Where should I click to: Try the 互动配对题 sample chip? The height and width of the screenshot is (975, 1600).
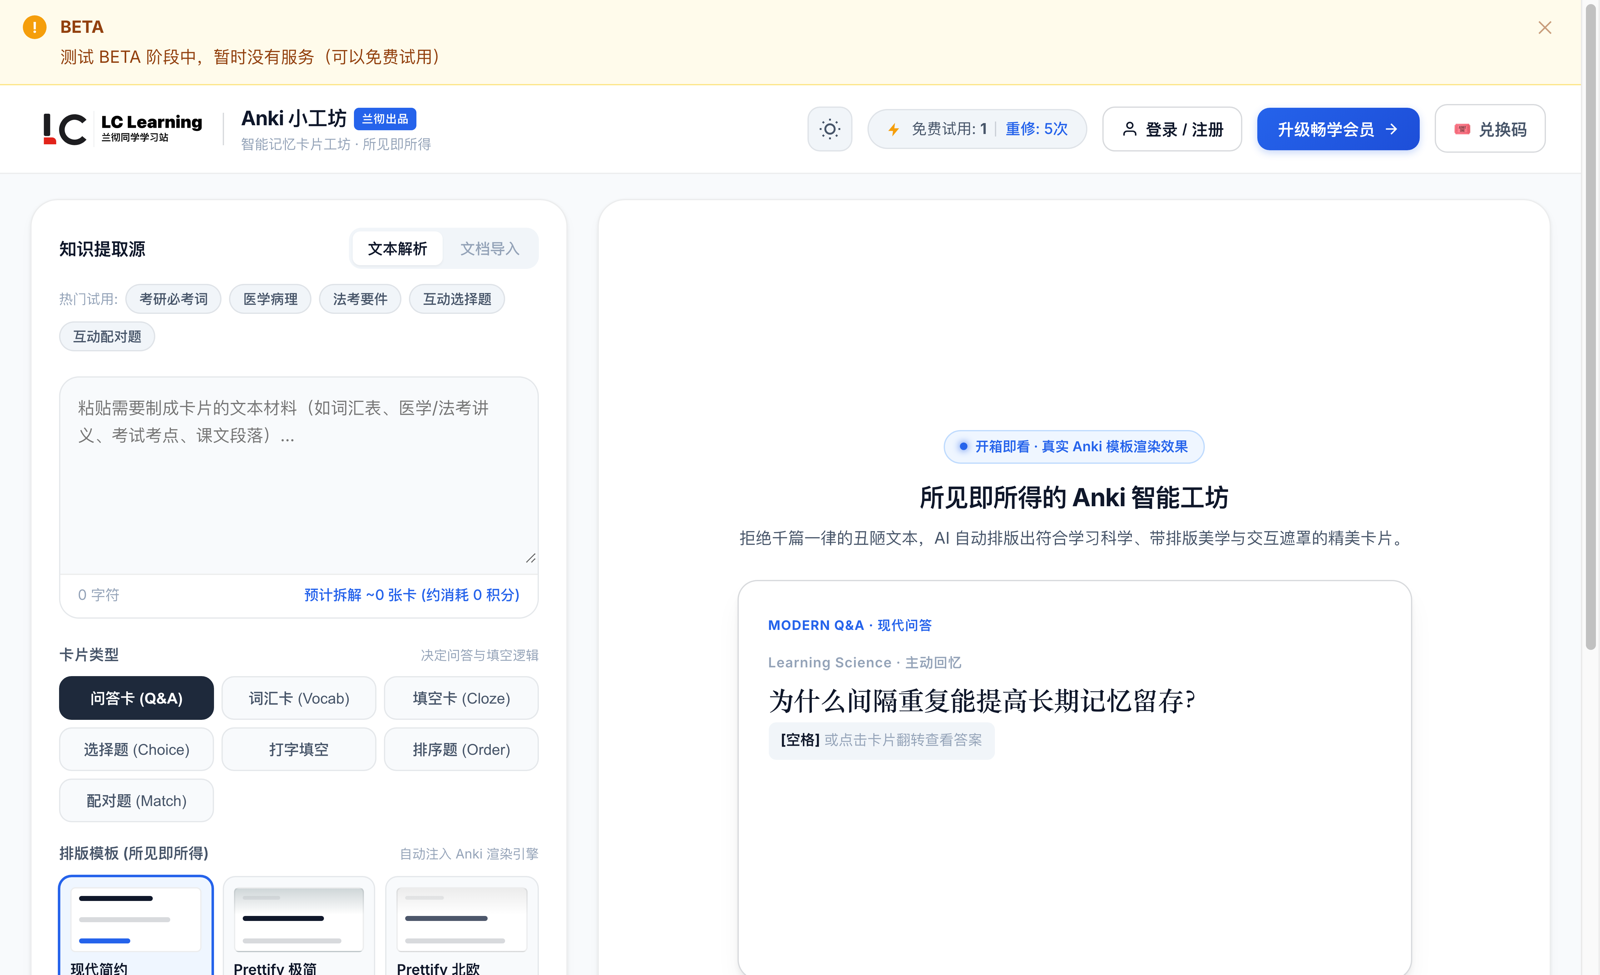tap(107, 337)
